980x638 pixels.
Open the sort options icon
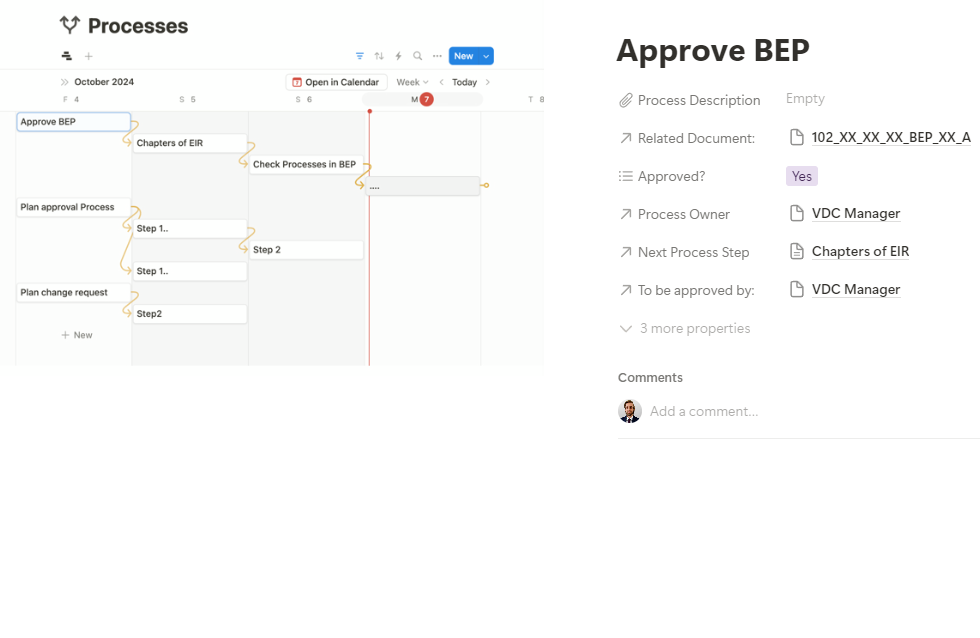379,56
